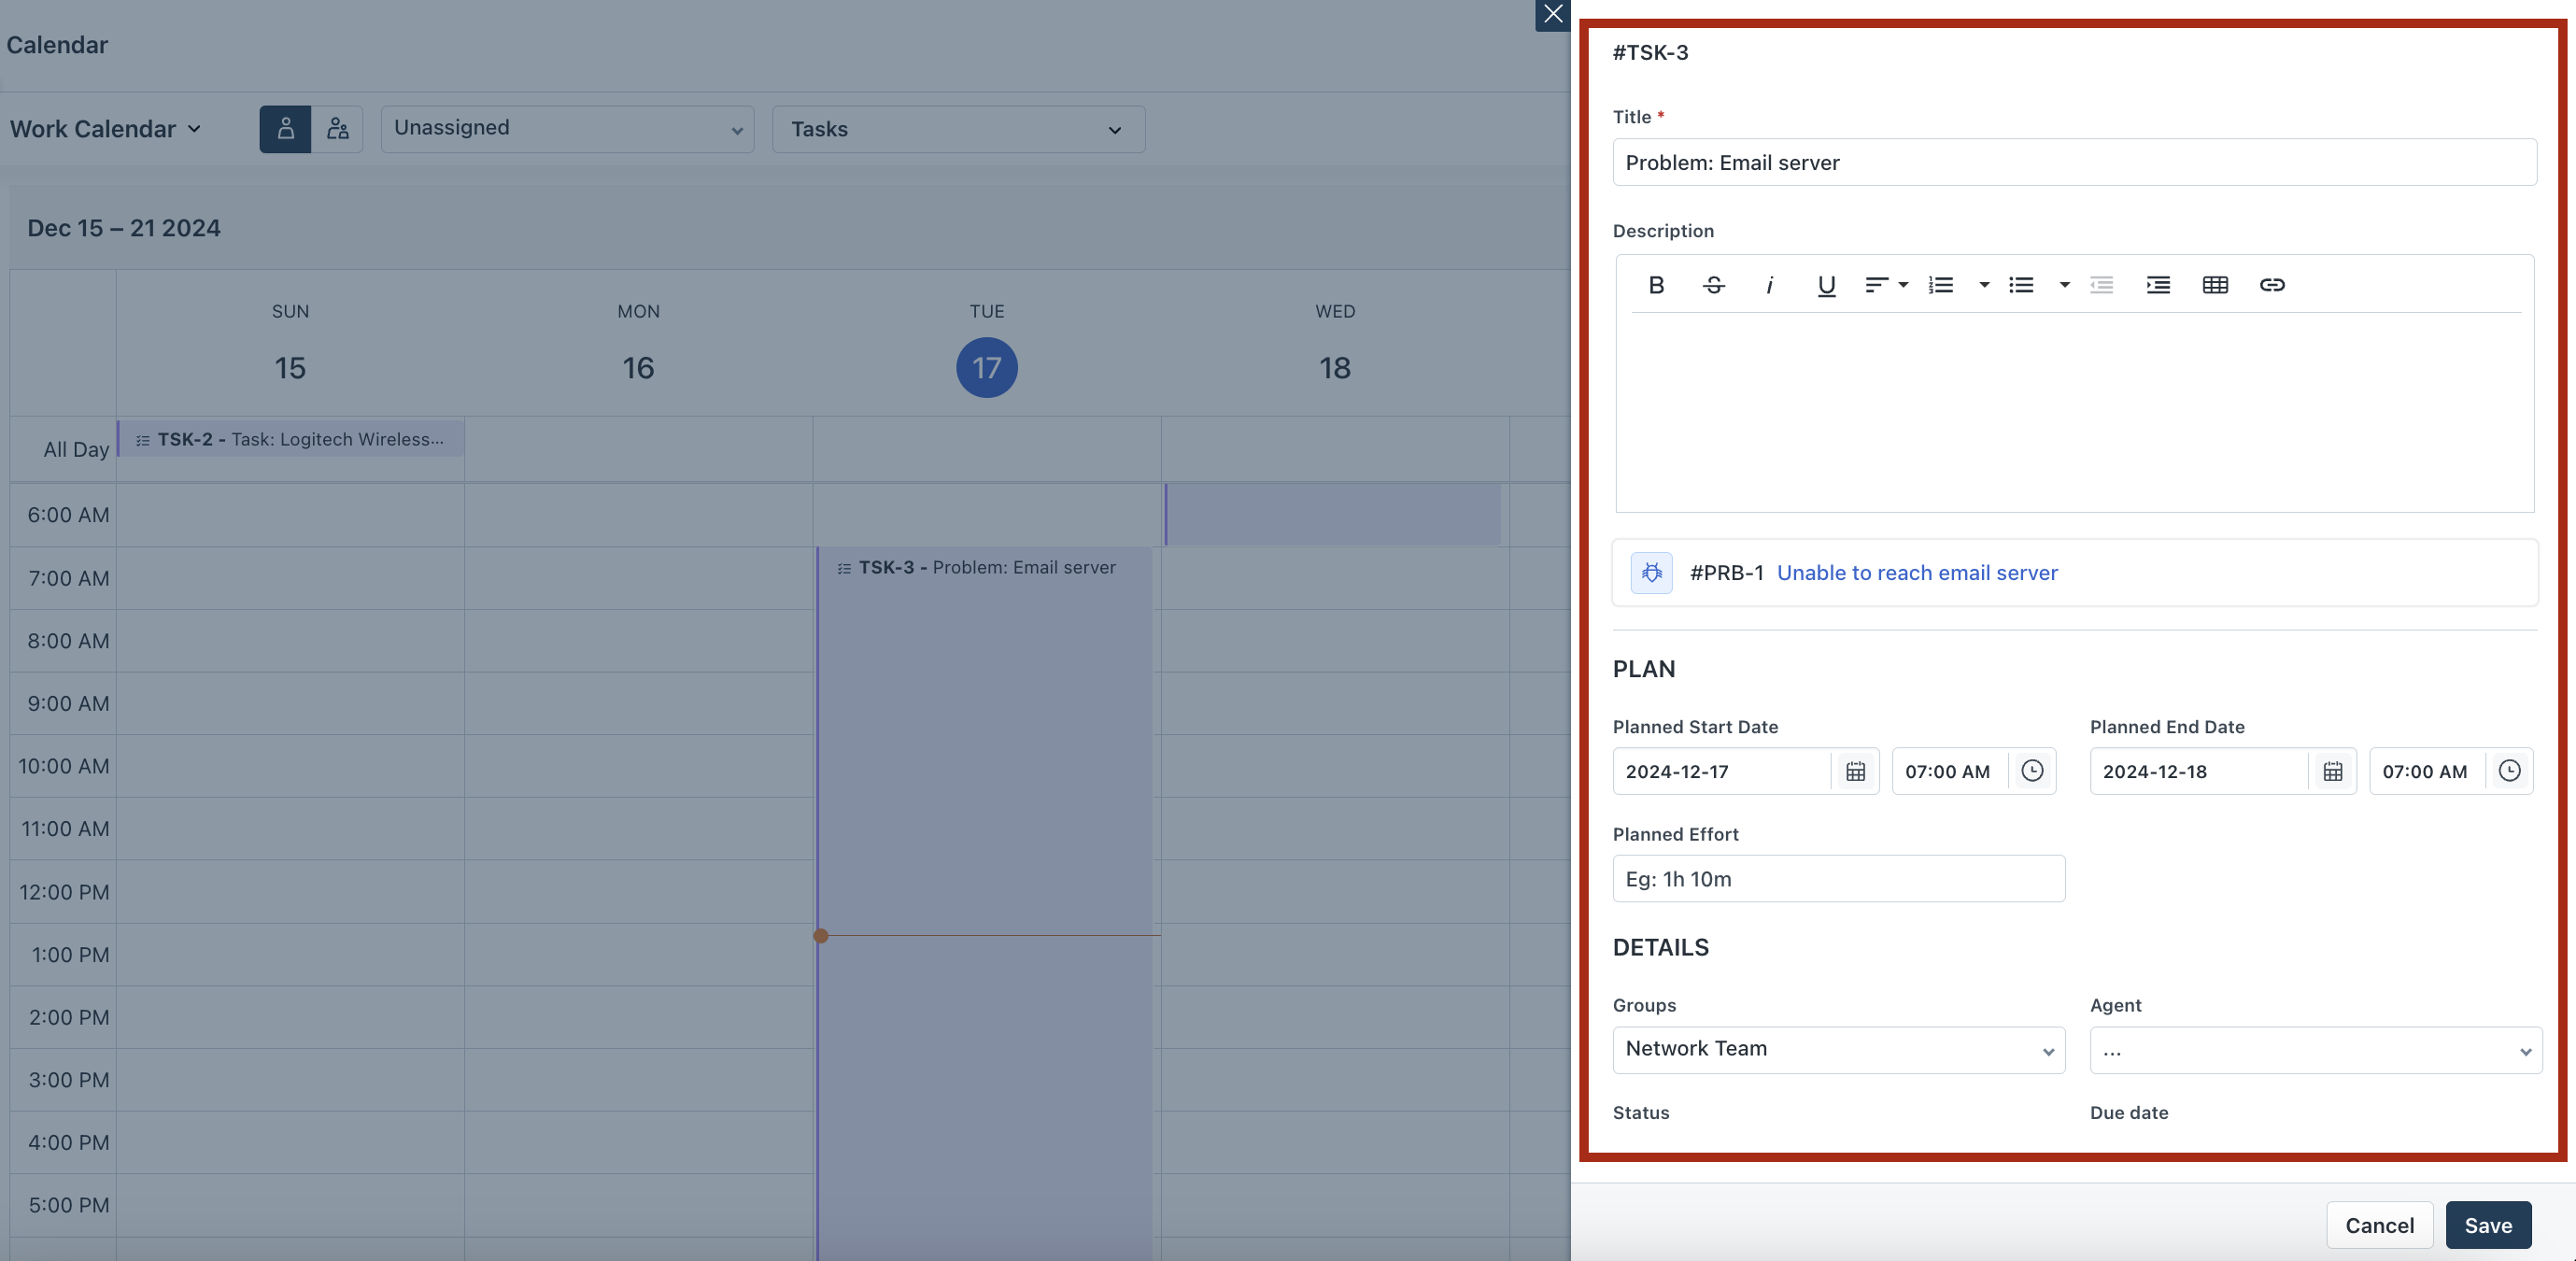Open Planned Start Date calendar picker
The height and width of the screenshot is (1261, 2576).
coord(1855,771)
